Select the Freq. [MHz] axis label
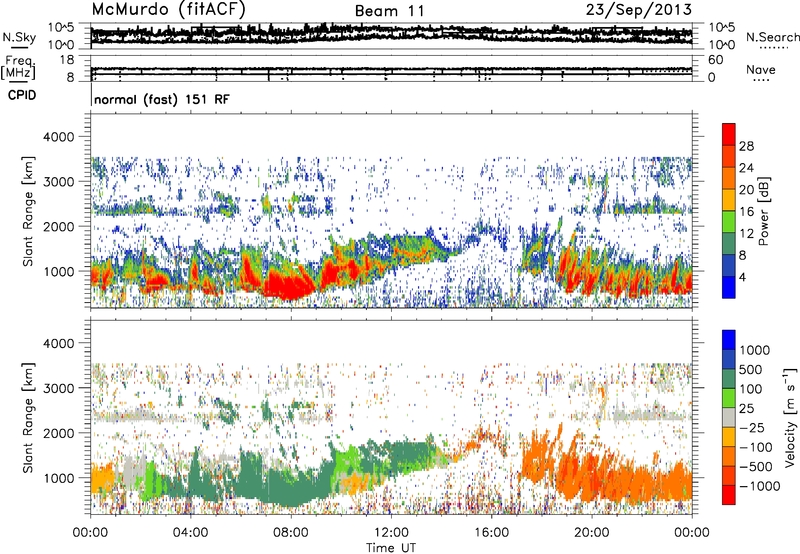This screenshot has height=554, width=800. [x=19, y=68]
